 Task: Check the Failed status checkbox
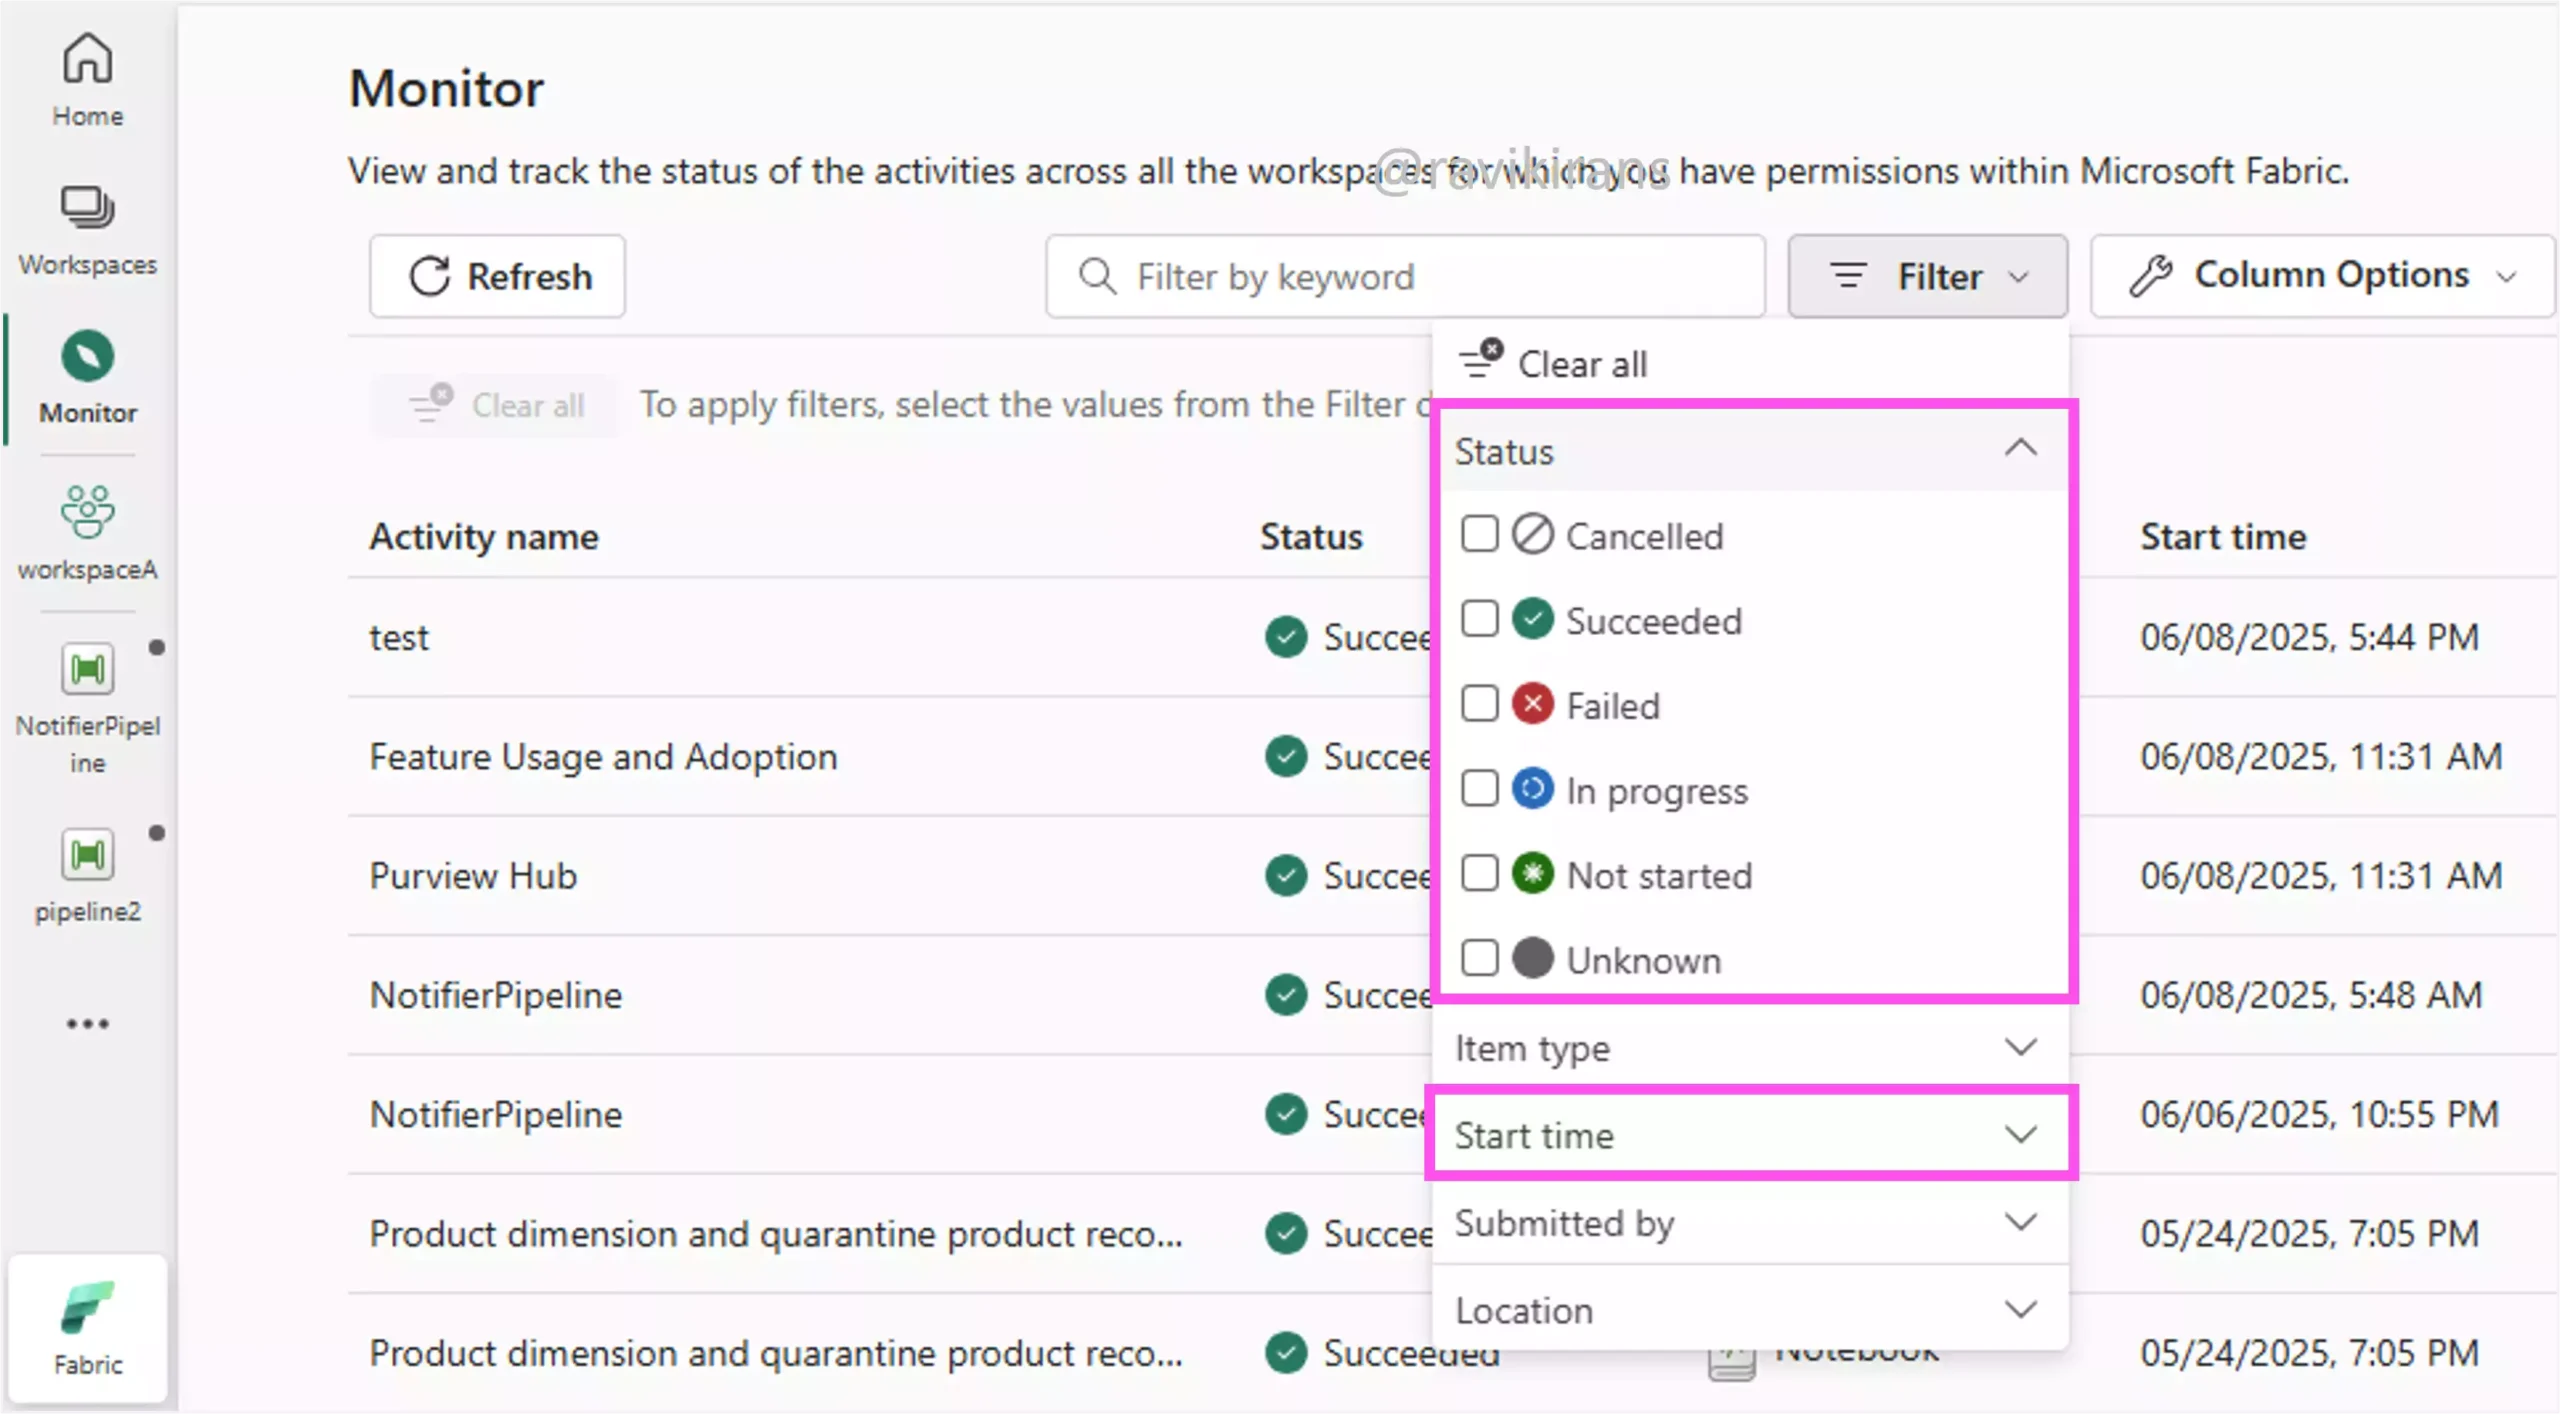(x=1480, y=705)
